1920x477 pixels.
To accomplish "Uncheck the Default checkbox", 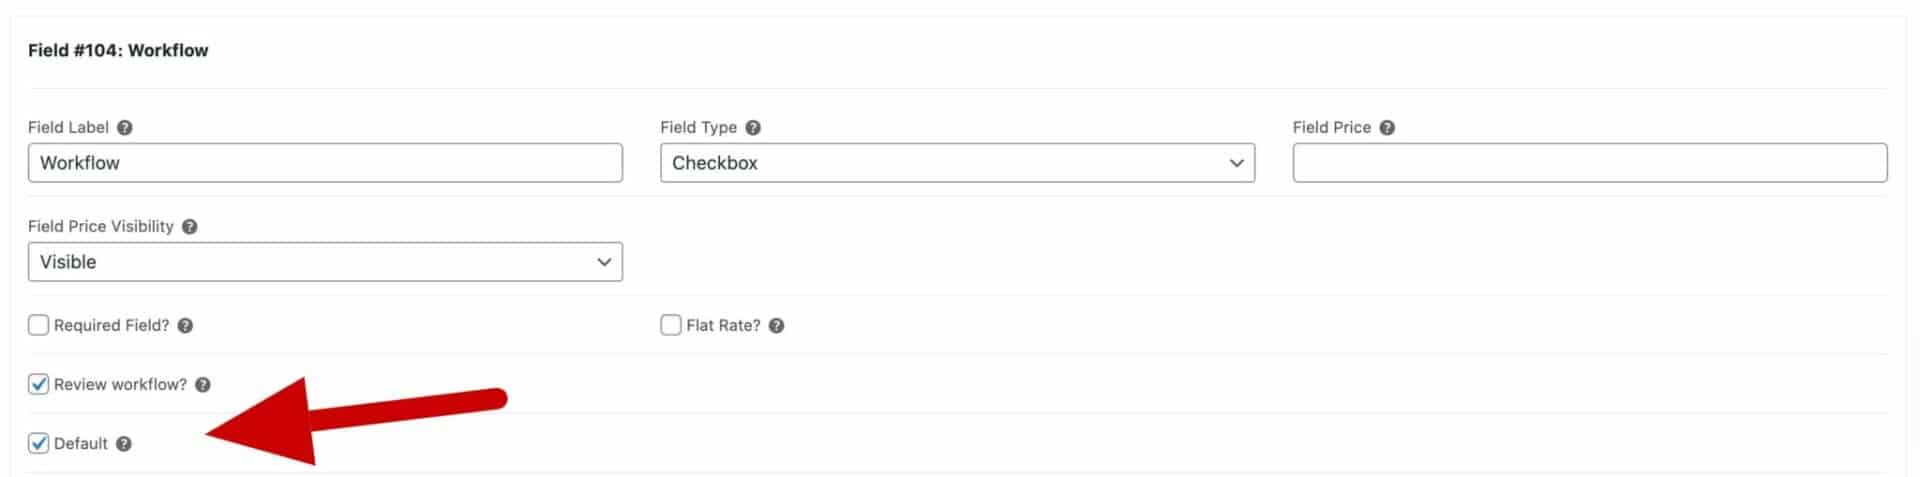I will point(39,443).
